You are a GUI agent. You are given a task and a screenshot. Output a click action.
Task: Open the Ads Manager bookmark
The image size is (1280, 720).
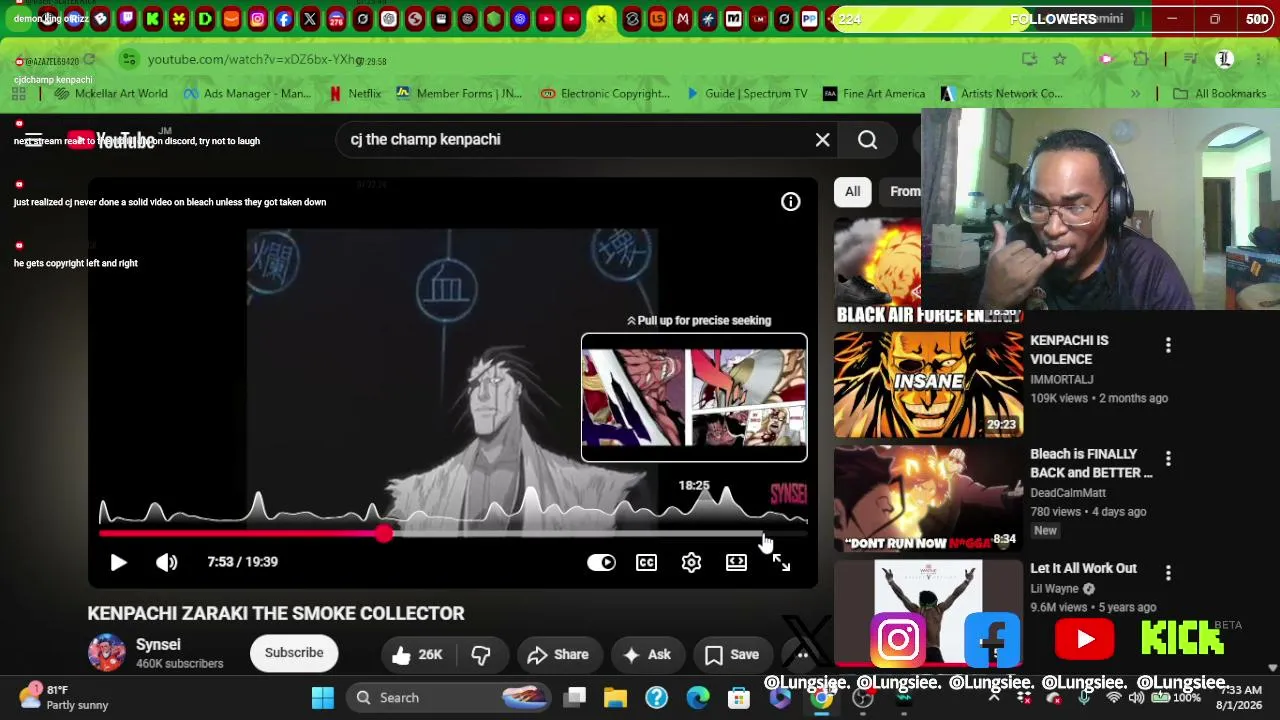tap(248, 94)
